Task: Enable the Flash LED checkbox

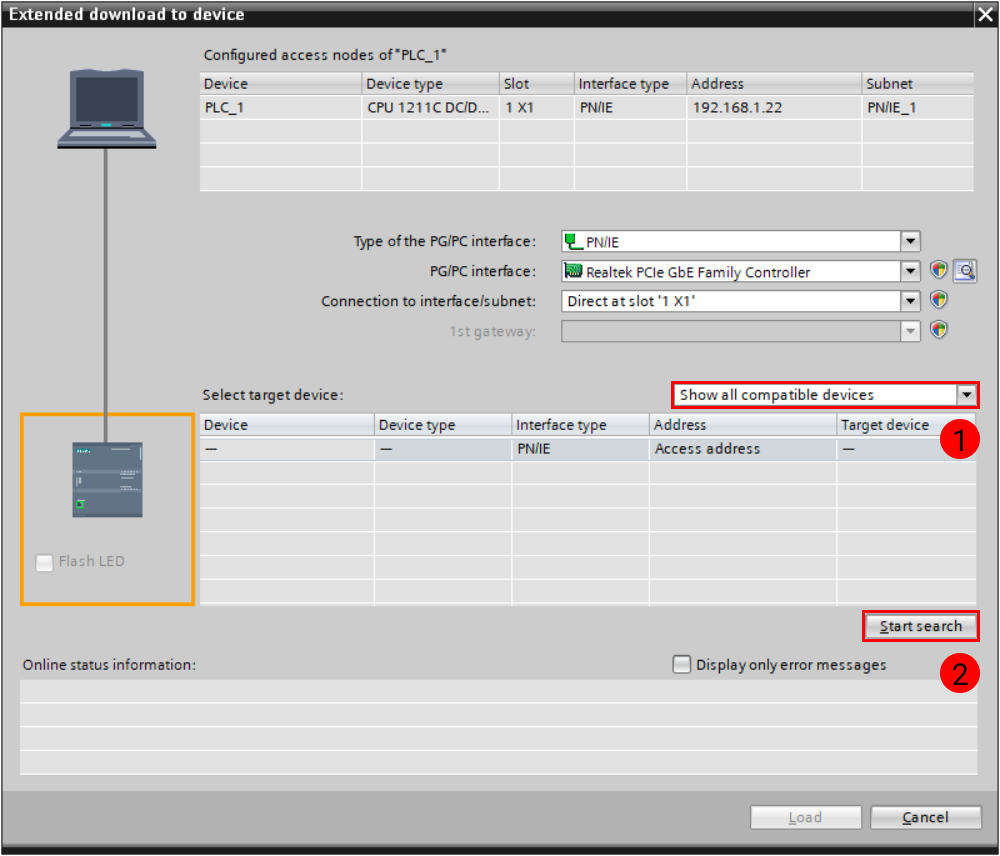Action: click(44, 562)
